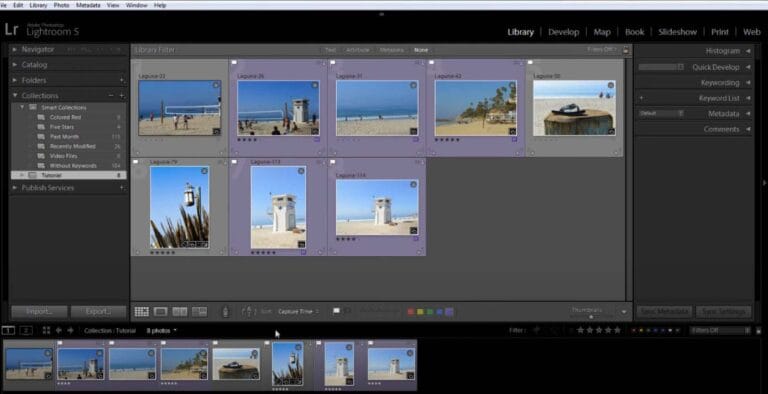This screenshot has width=768, height=394.
Task: Go back to previous source arrow
Action: pyautogui.click(x=59, y=330)
